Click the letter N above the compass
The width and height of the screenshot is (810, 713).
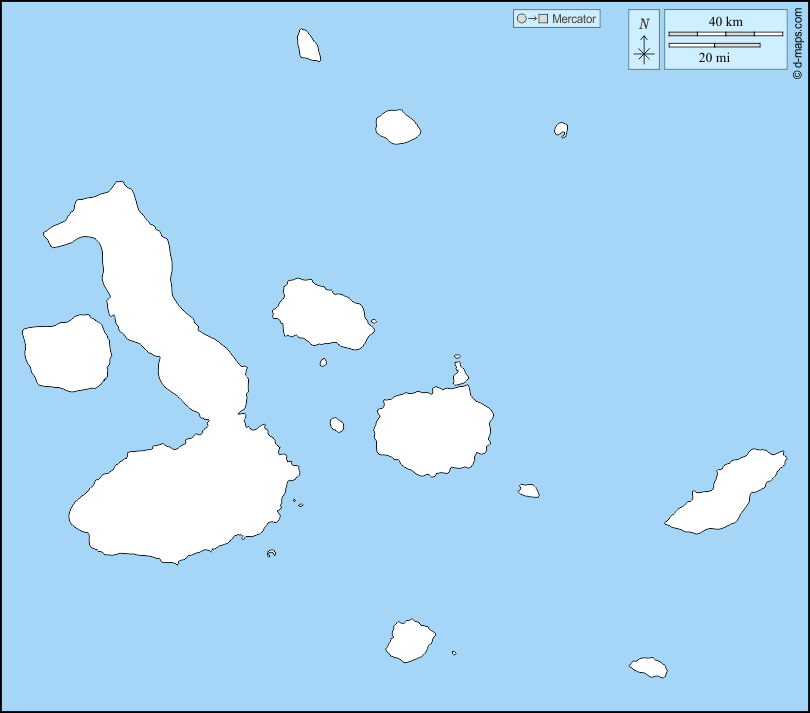[644, 24]
